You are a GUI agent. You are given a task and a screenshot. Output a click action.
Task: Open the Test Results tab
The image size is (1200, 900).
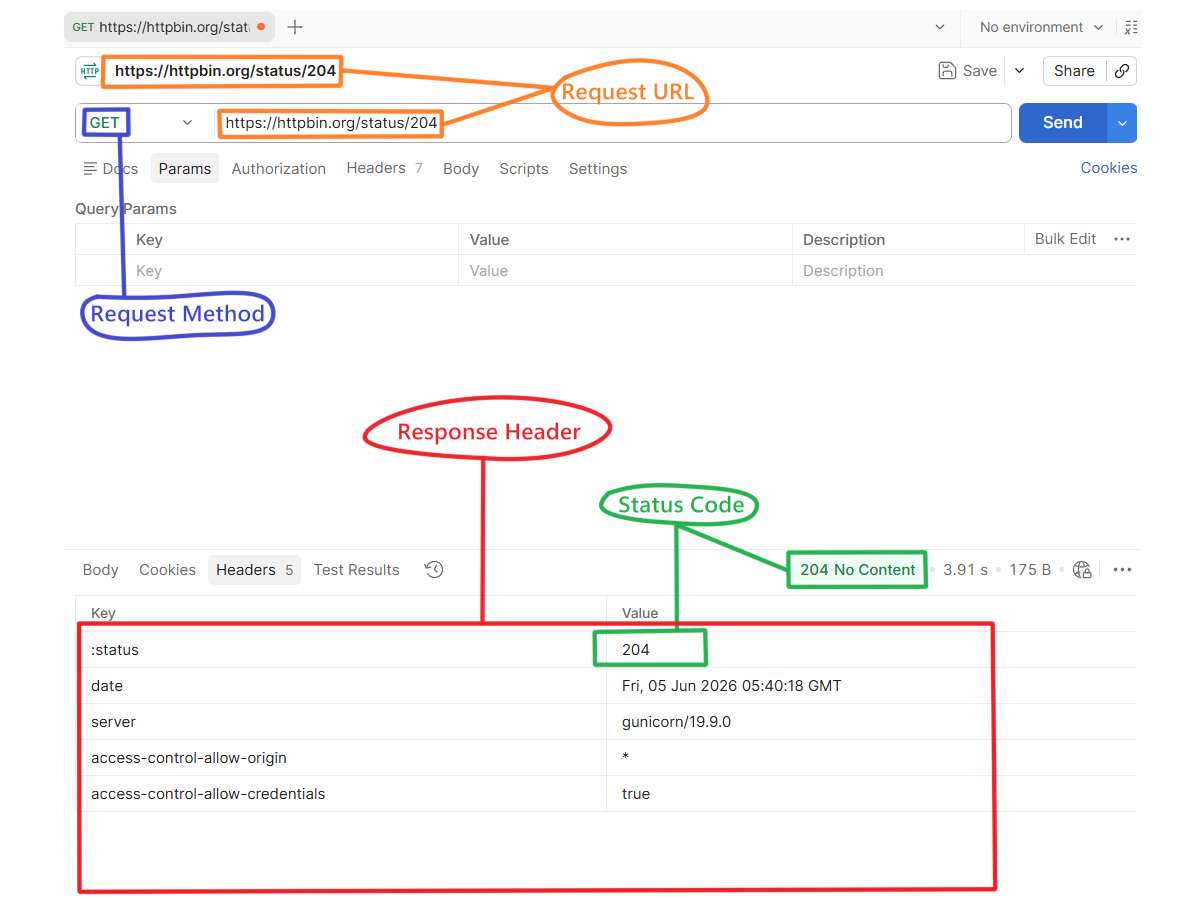[x=356, y=569]
